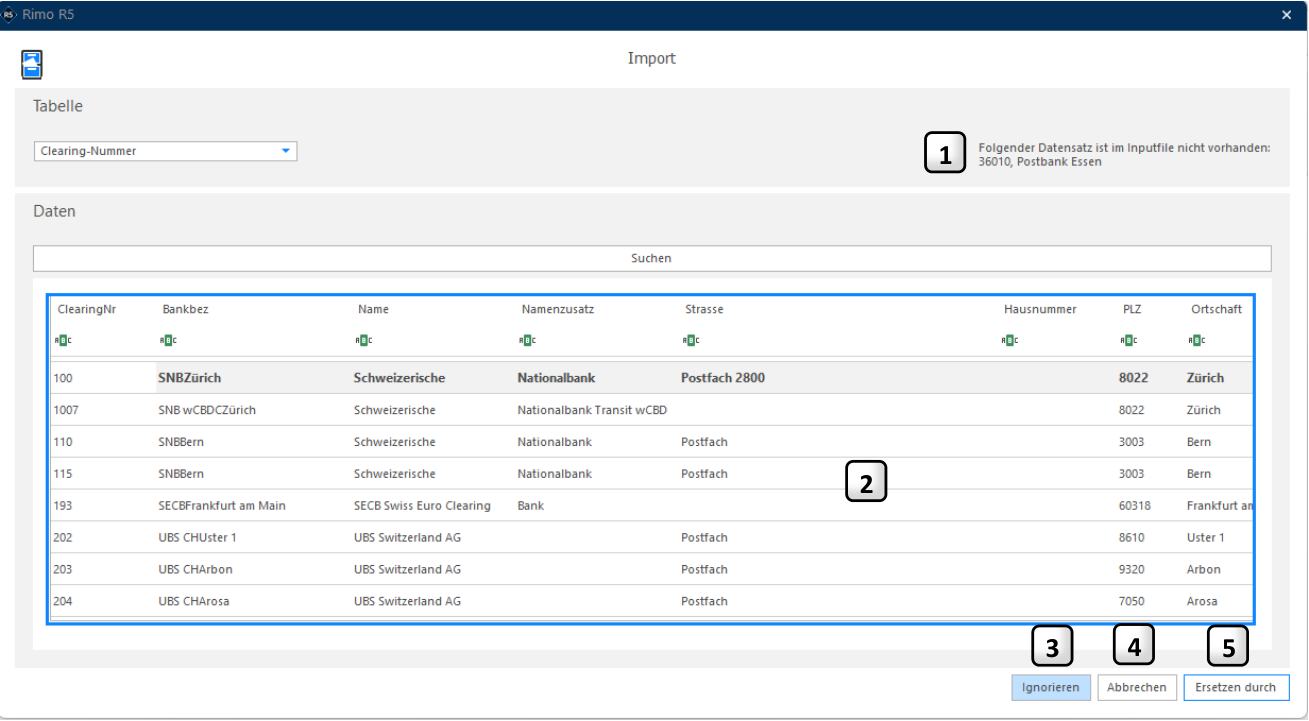Open the filter icon under PLZ column
The width and height of the screenshot is (1309, 721).
[1128, 340]
